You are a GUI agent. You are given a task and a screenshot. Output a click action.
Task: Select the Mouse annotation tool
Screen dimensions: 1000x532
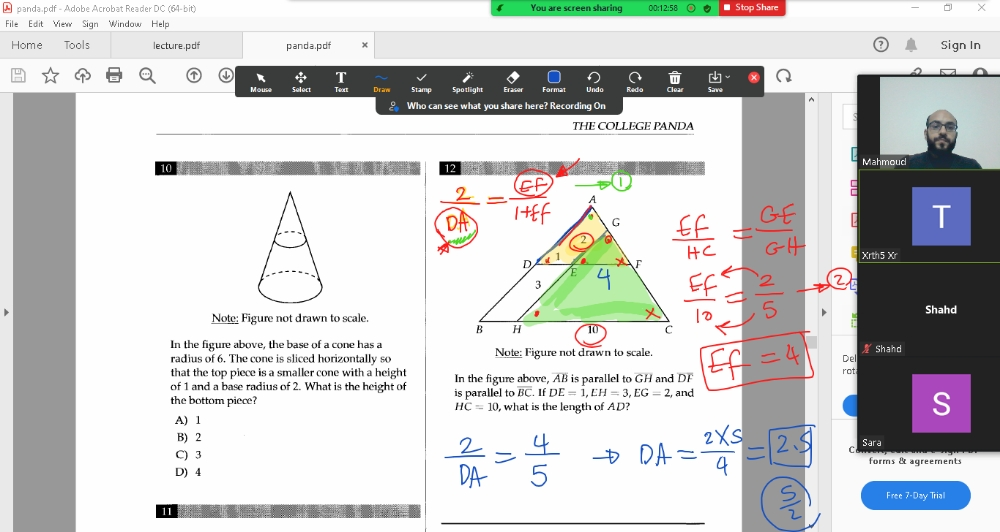click(x=261, y=82)
